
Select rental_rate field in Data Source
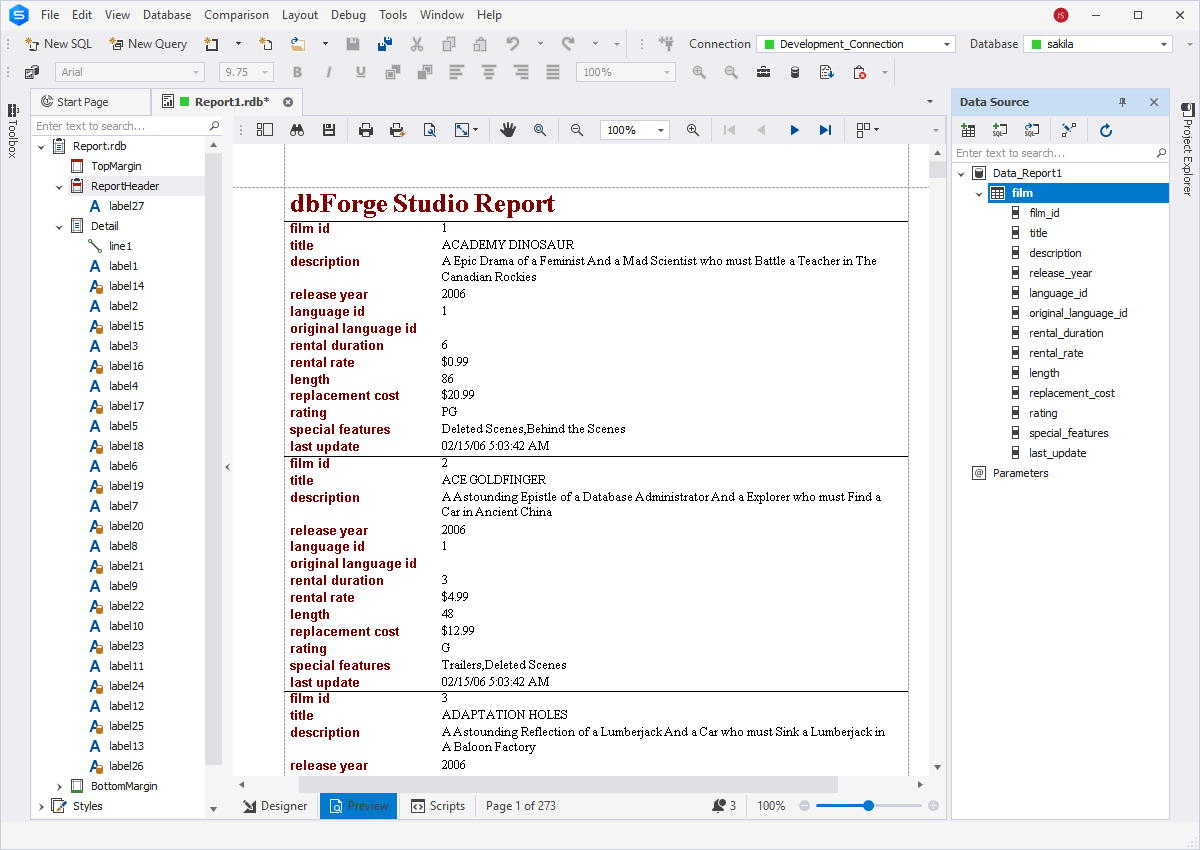click(x=1056, y=353)
